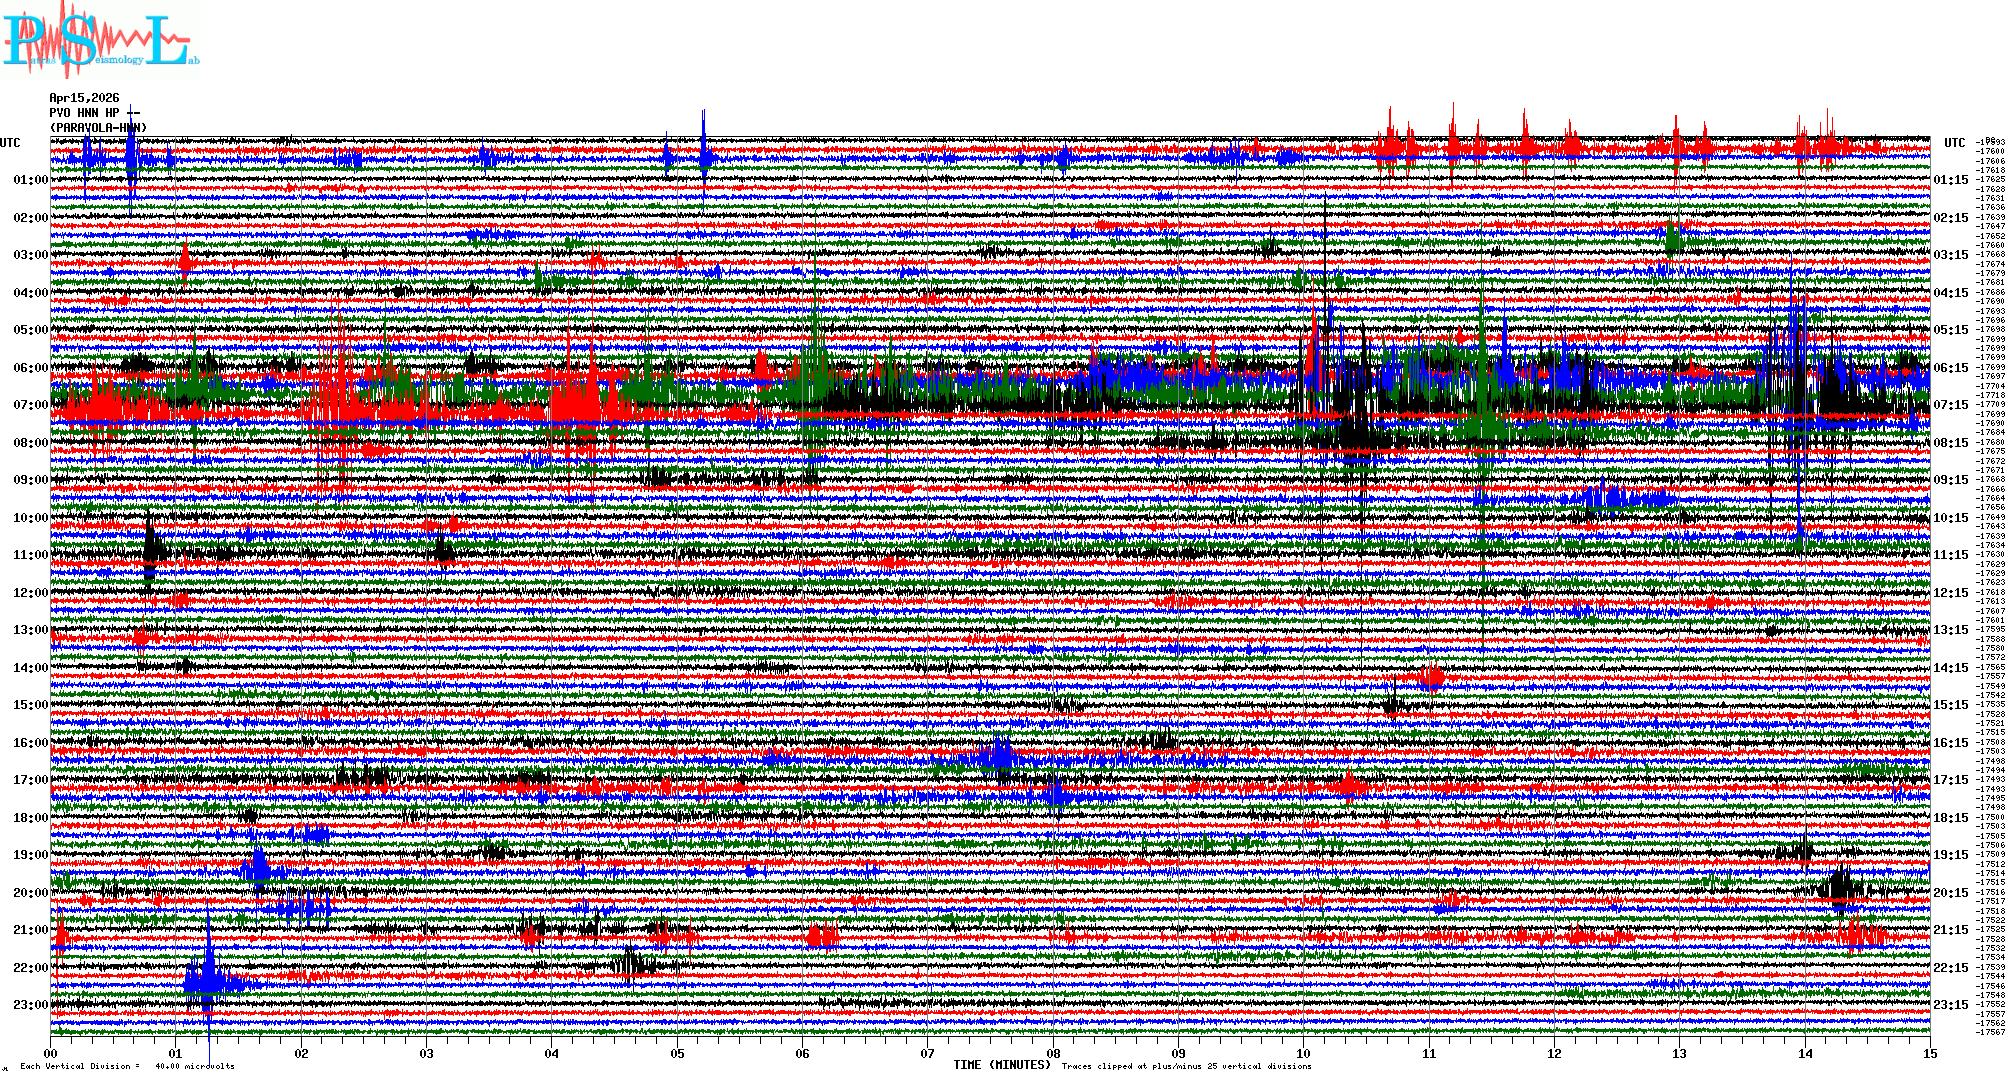2010x1080 pixels.
Task: Click minute 08 on bottom axis
Action: 1053,1053
